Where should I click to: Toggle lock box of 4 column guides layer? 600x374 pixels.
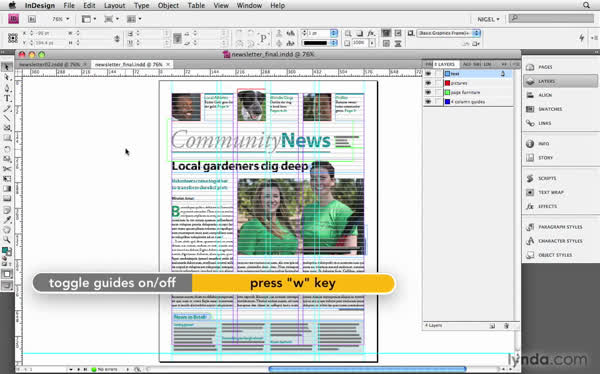pos(438,102)
